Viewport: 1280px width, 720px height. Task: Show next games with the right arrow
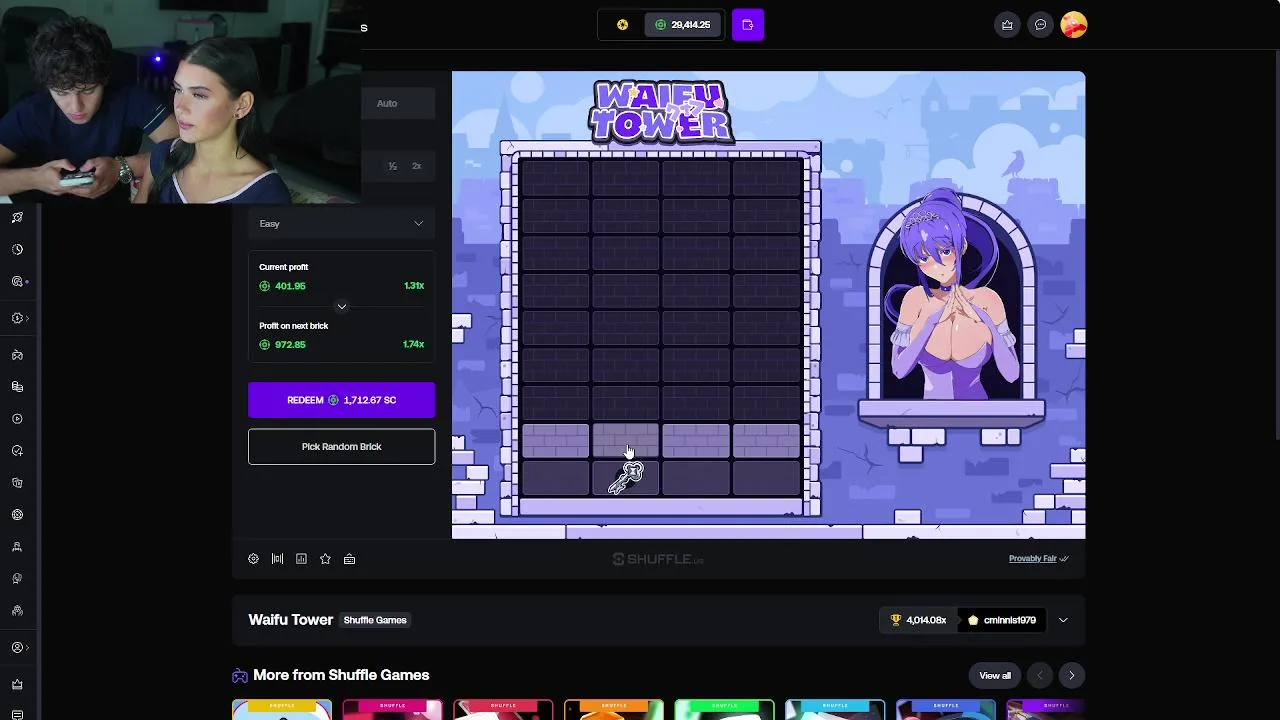coord(1071,676)
